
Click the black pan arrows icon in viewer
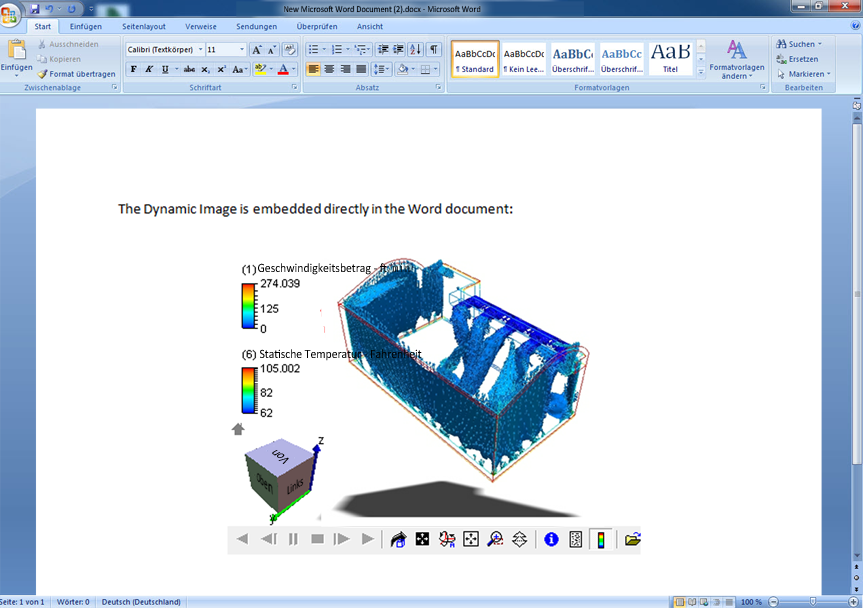422,539
